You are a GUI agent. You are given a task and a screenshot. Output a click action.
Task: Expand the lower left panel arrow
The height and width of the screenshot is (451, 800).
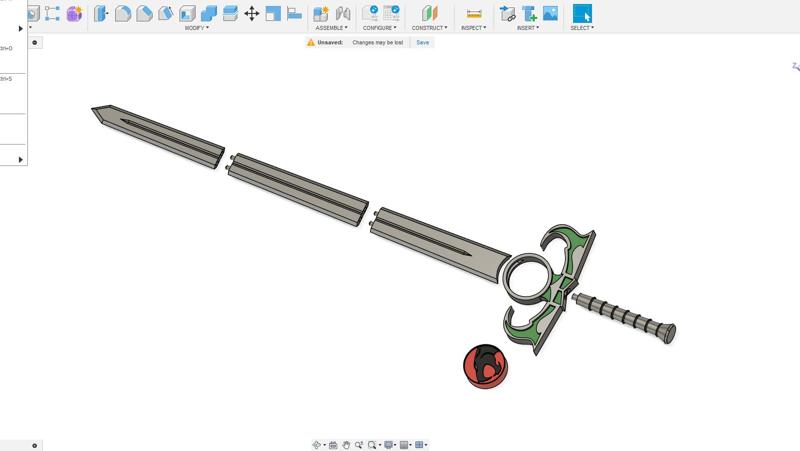click(20, 160)
